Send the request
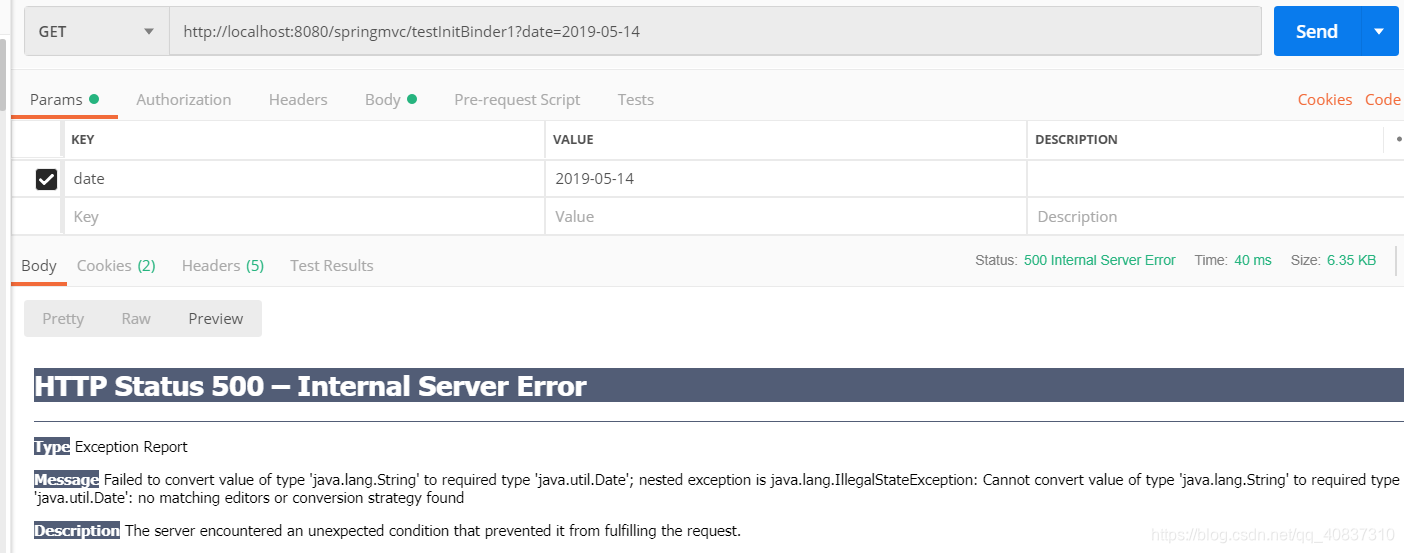The height and width of the screenshot is (553, 1404). [1317, 31]
